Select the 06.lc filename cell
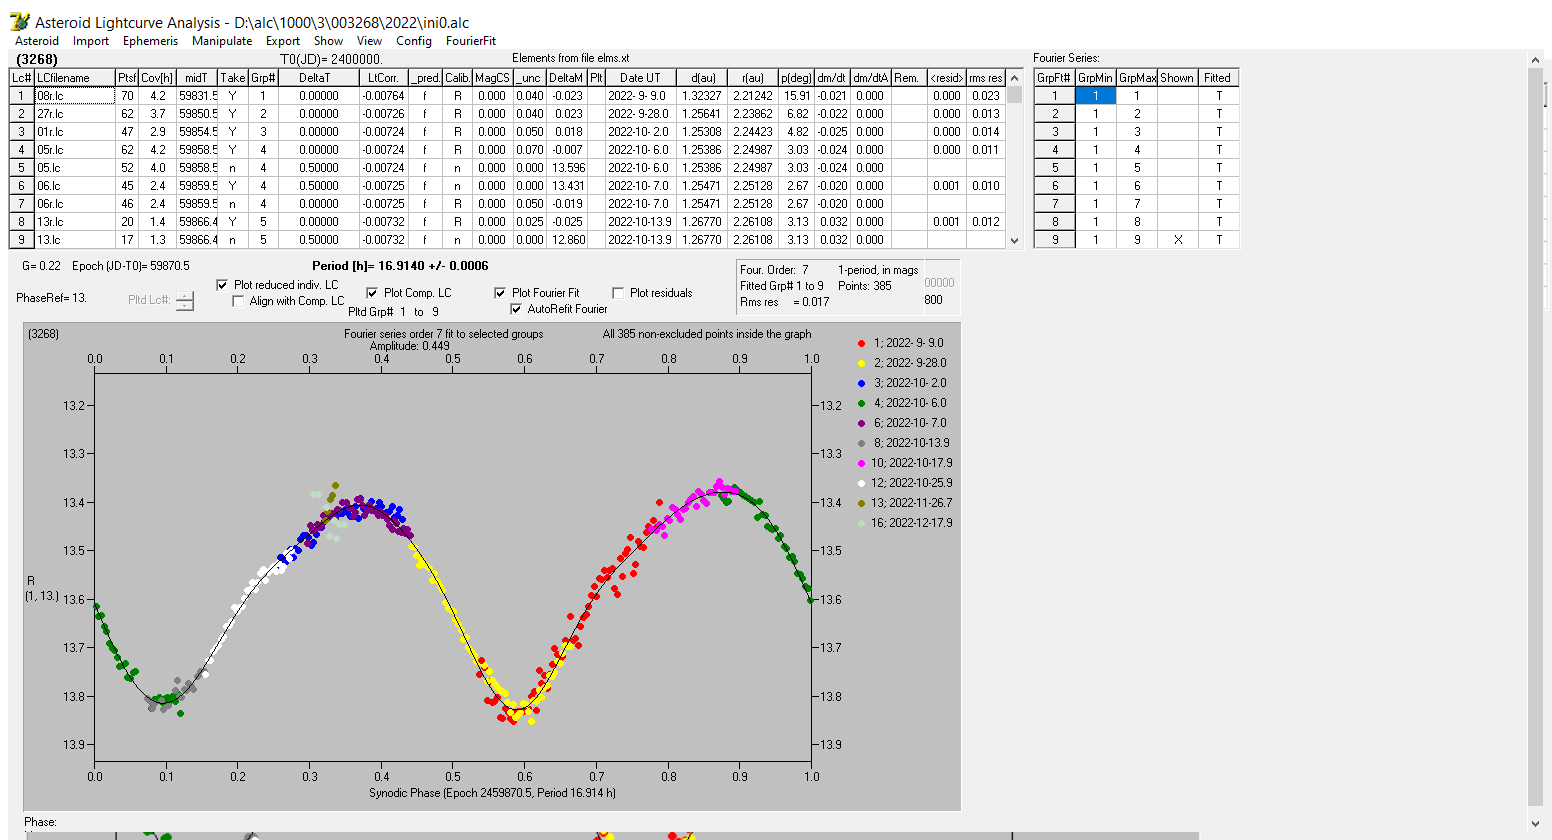The image size is (1552, 840). coord(75,186)
